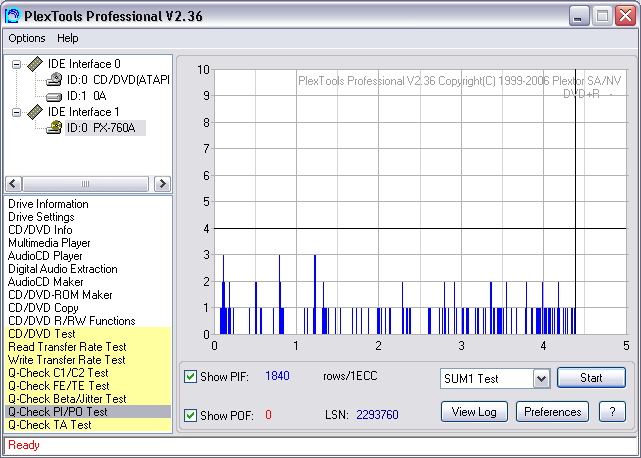Viewport: 641px width, 458px height.
Task: Click the View Log button
Action: tap(474, 412)
